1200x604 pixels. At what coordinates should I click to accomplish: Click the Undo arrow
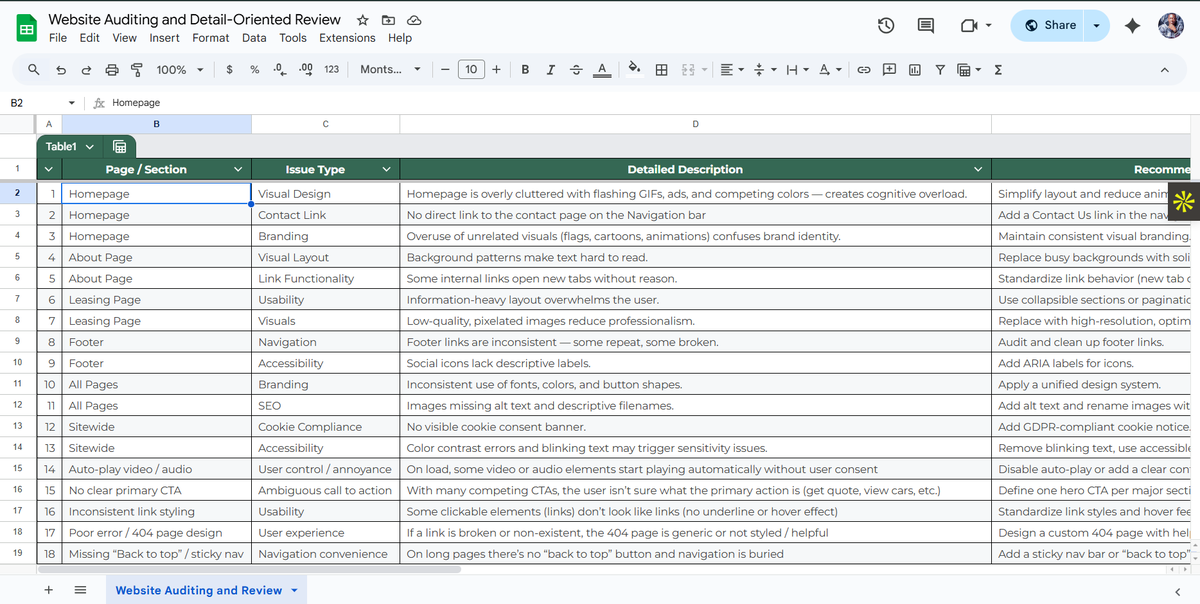pyautogui.click(x=61, y=70)
